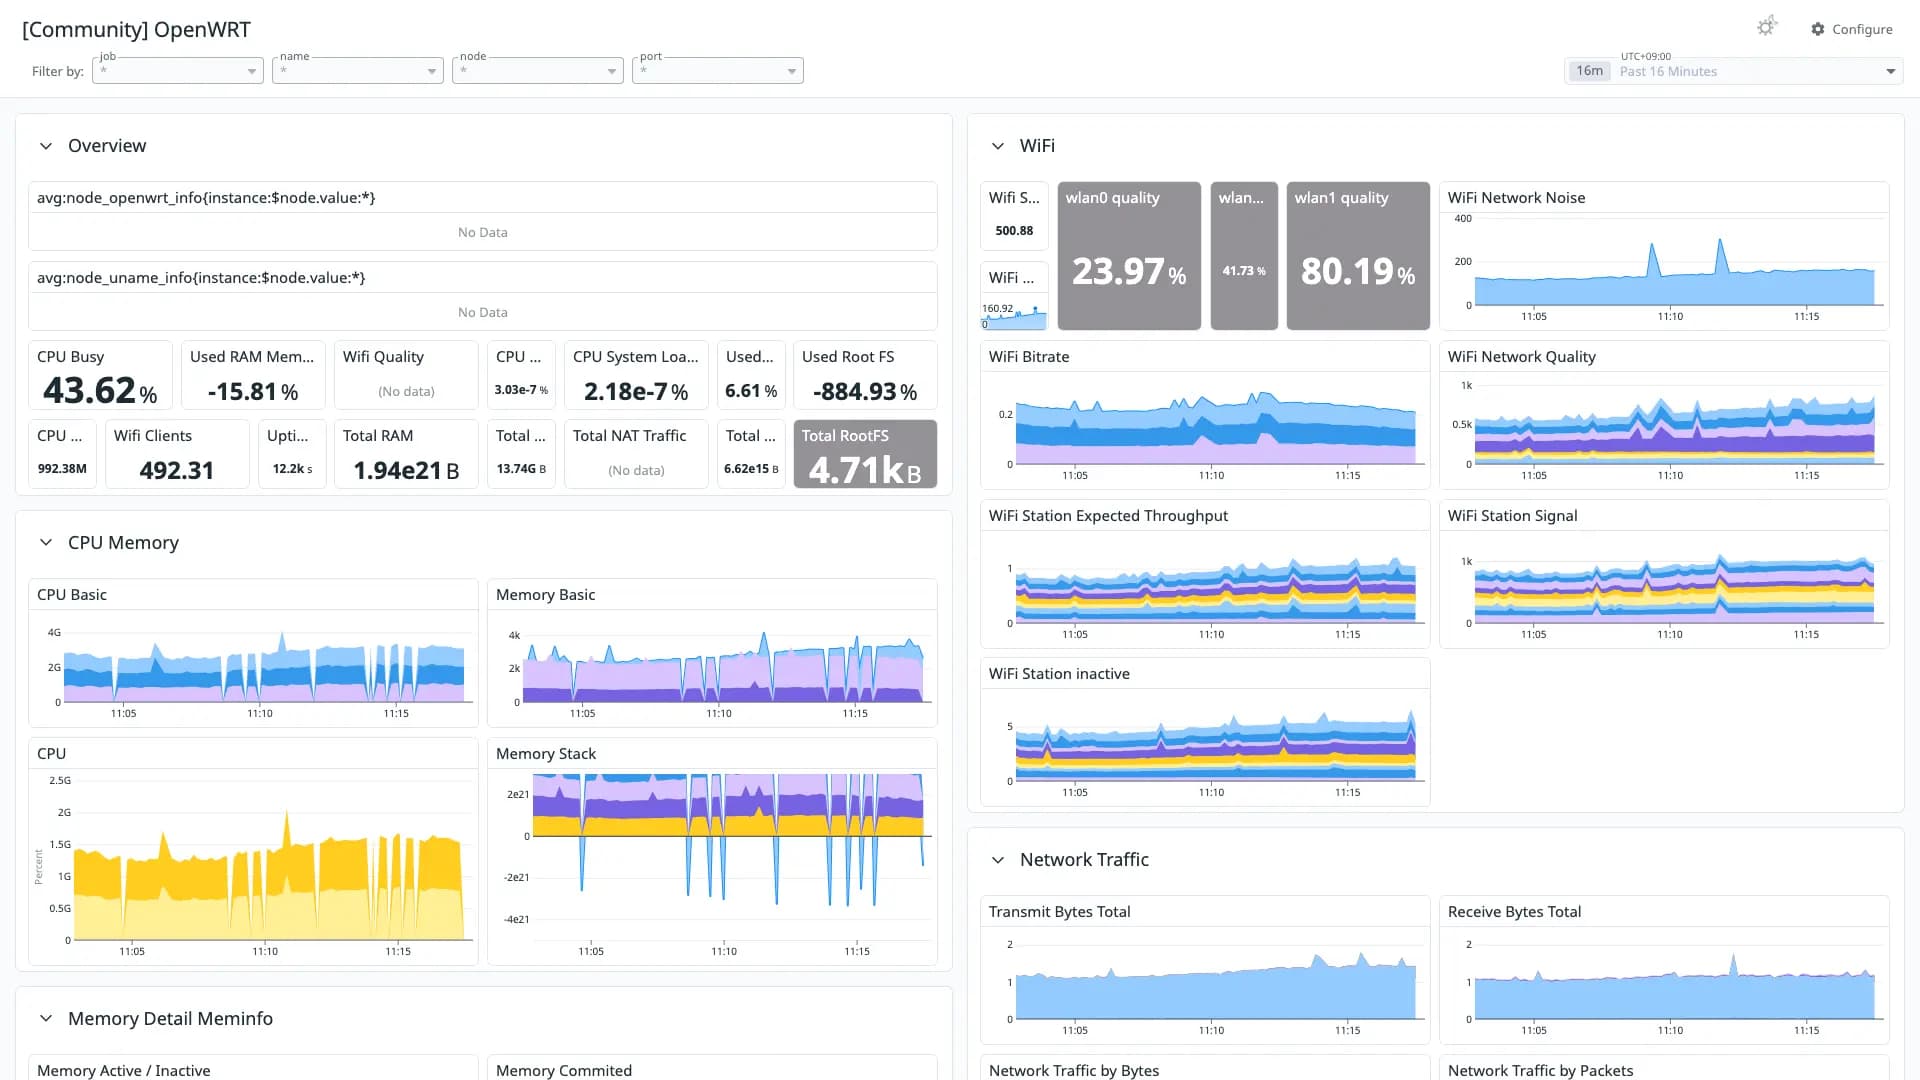Screen dimensions: 1920x1080
Task: Click the Total RootFS 4.71k B widget
Action: 865,454
